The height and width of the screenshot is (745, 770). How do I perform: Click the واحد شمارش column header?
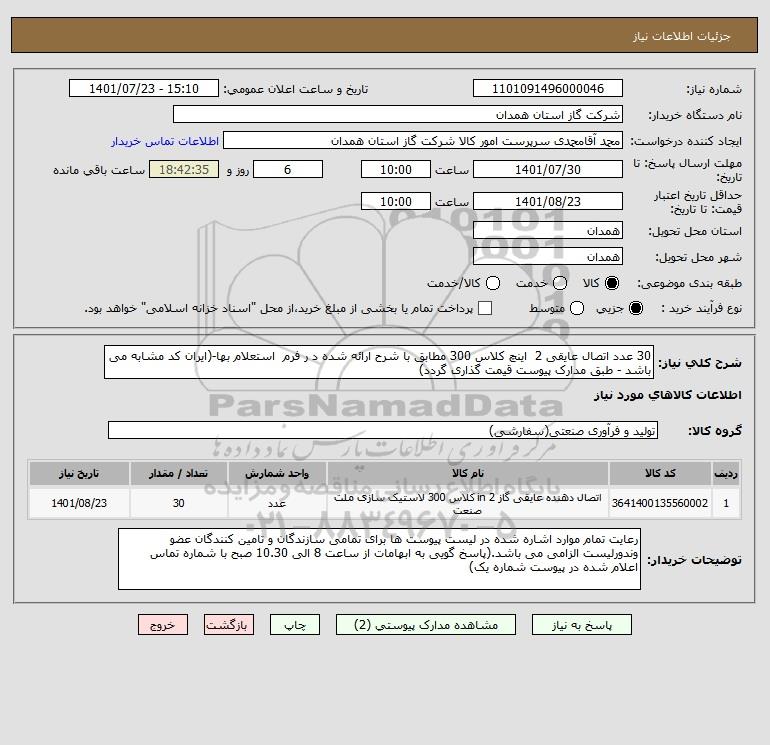277,473
